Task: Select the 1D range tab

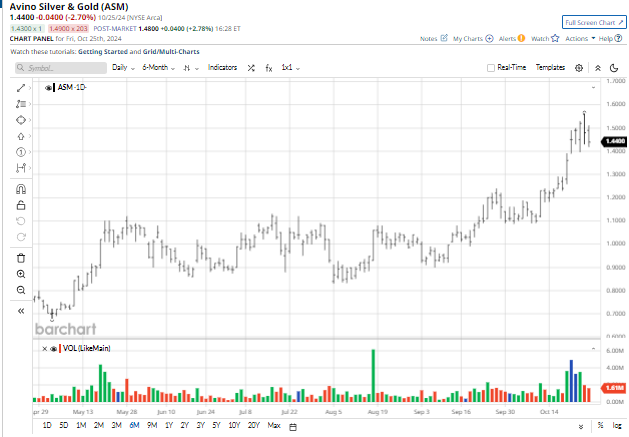Action: click(47, 425)
